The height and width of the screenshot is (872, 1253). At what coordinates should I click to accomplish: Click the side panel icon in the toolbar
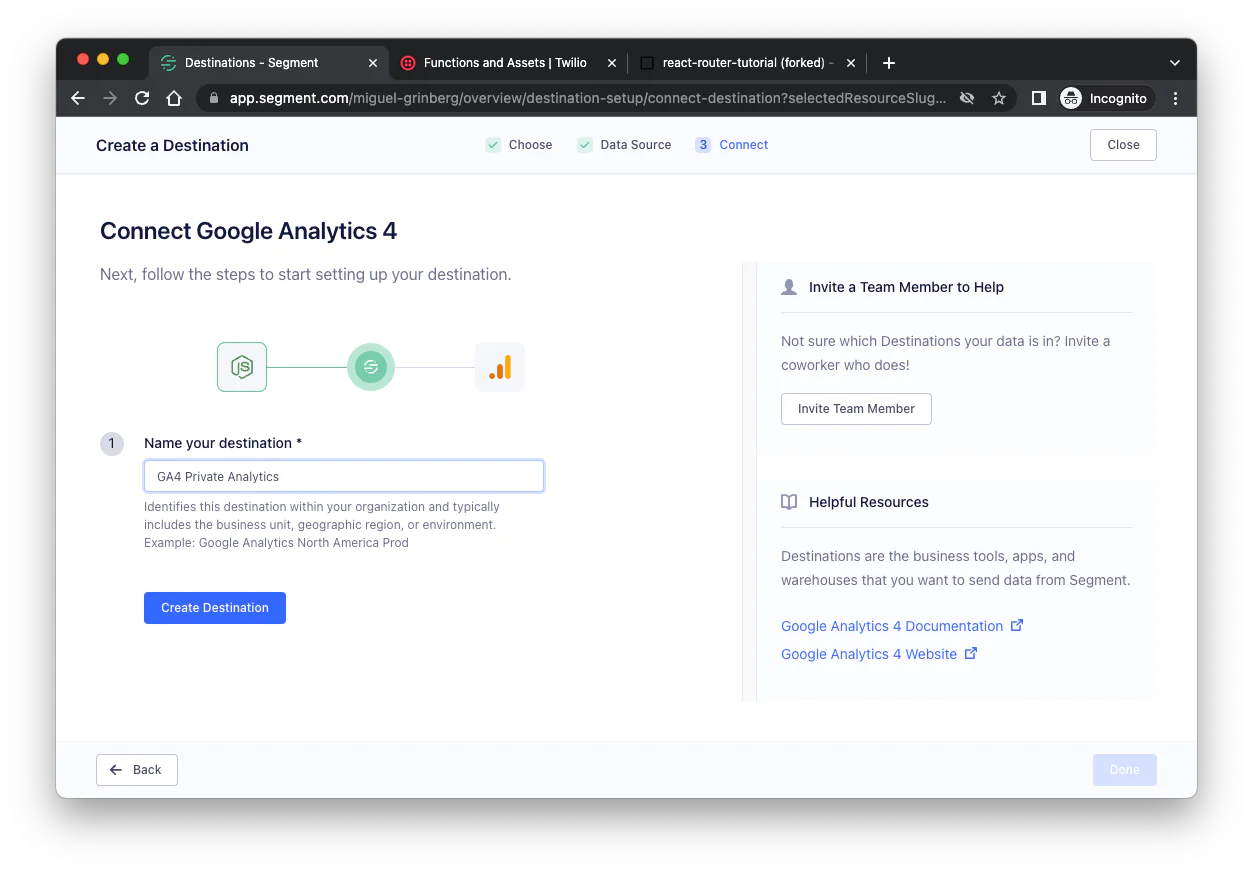tap(1038, 98)
